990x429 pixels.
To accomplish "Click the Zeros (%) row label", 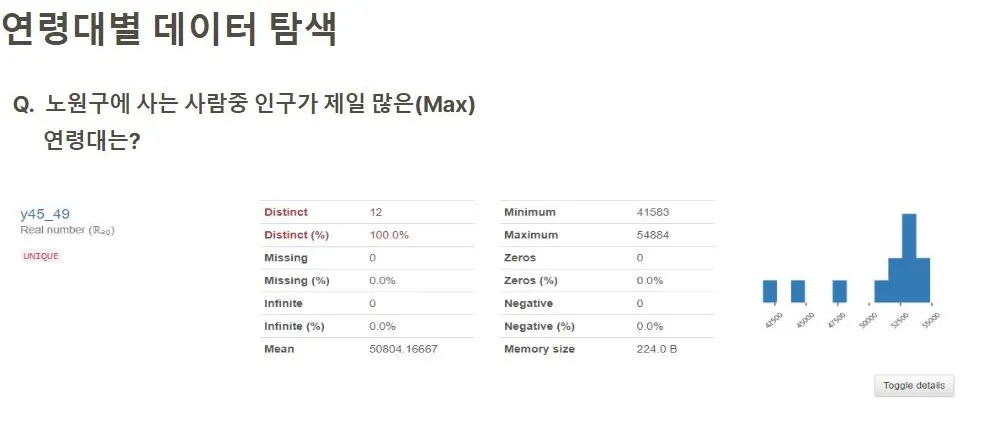I will pyautogui.click(x=530, y=281).
